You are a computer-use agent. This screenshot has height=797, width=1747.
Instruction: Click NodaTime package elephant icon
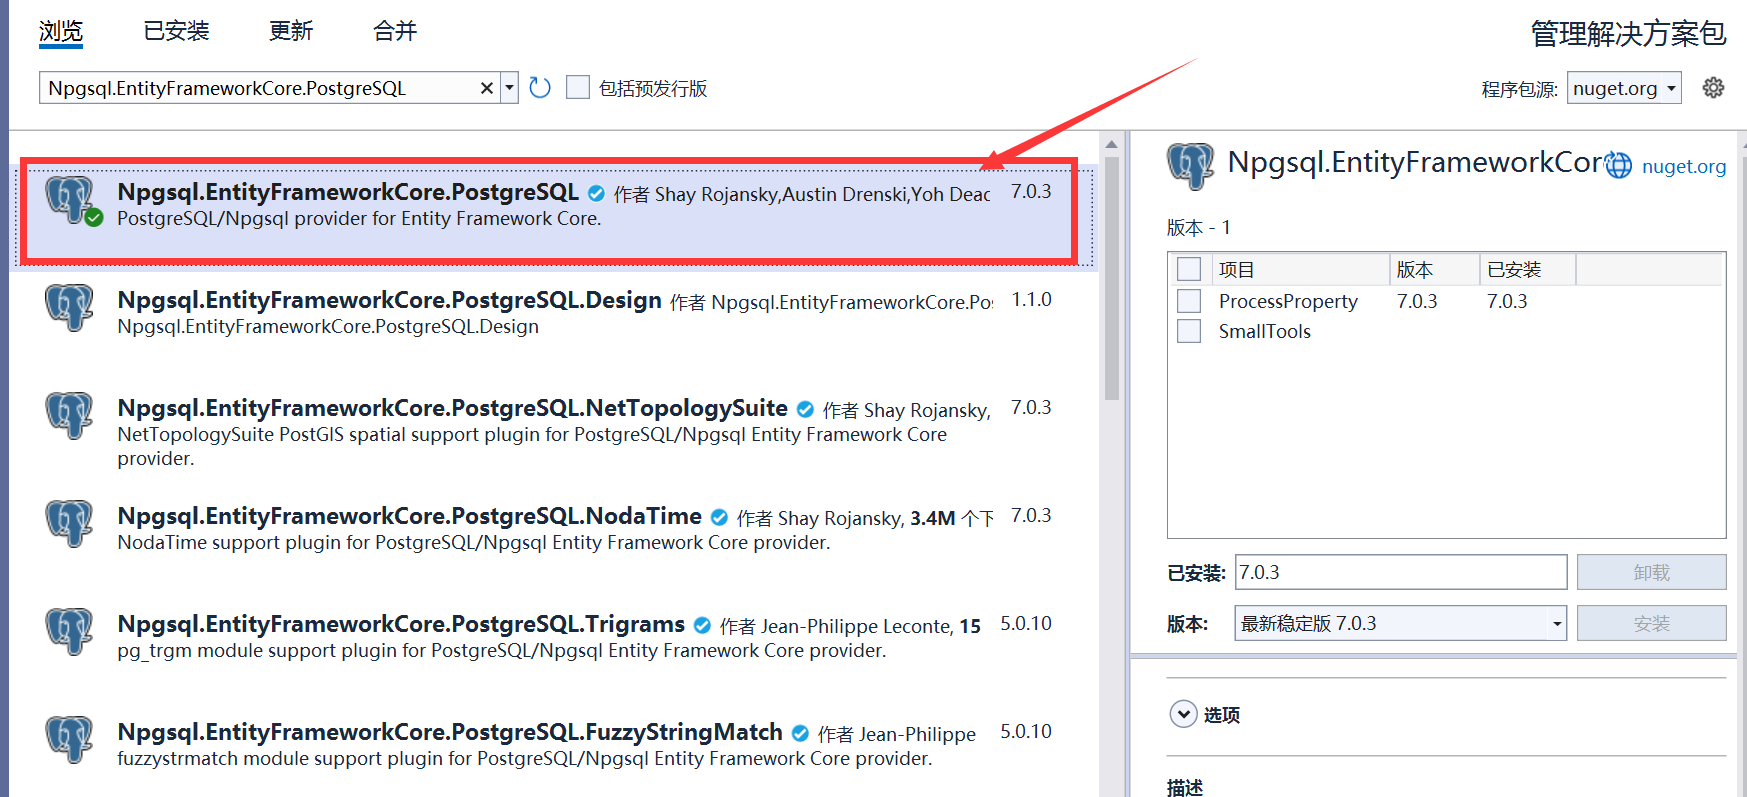[x=69, y=523]
